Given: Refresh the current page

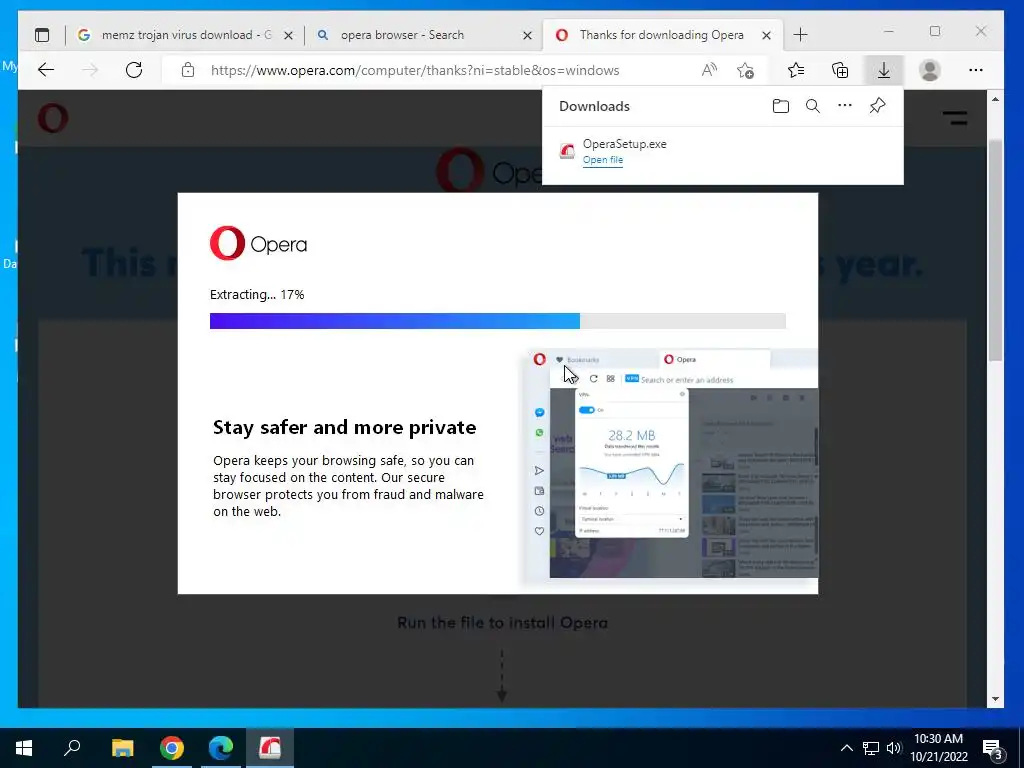Looking at the screenshot, I should (134, 70).
